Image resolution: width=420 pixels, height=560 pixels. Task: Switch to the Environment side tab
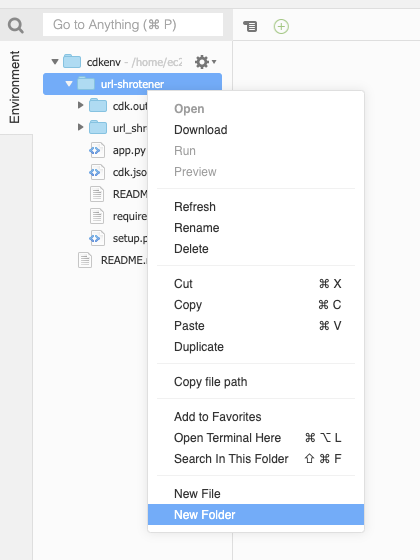[15, 87]
